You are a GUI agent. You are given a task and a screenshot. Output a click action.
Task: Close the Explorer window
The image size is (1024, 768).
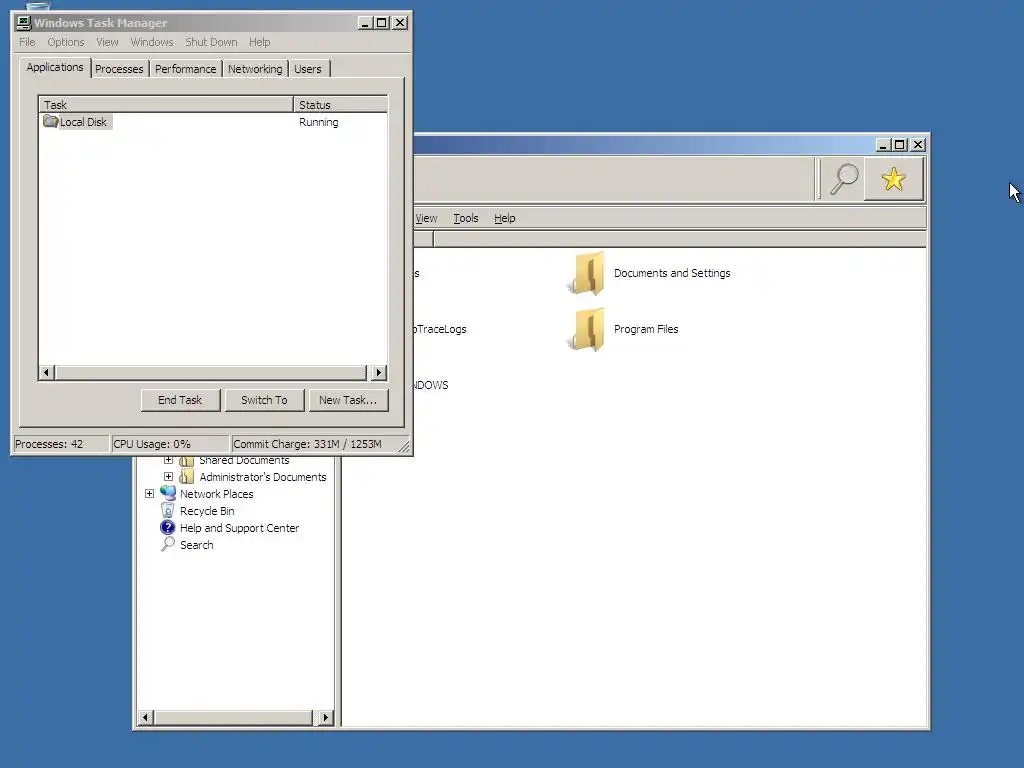[918, 144]
